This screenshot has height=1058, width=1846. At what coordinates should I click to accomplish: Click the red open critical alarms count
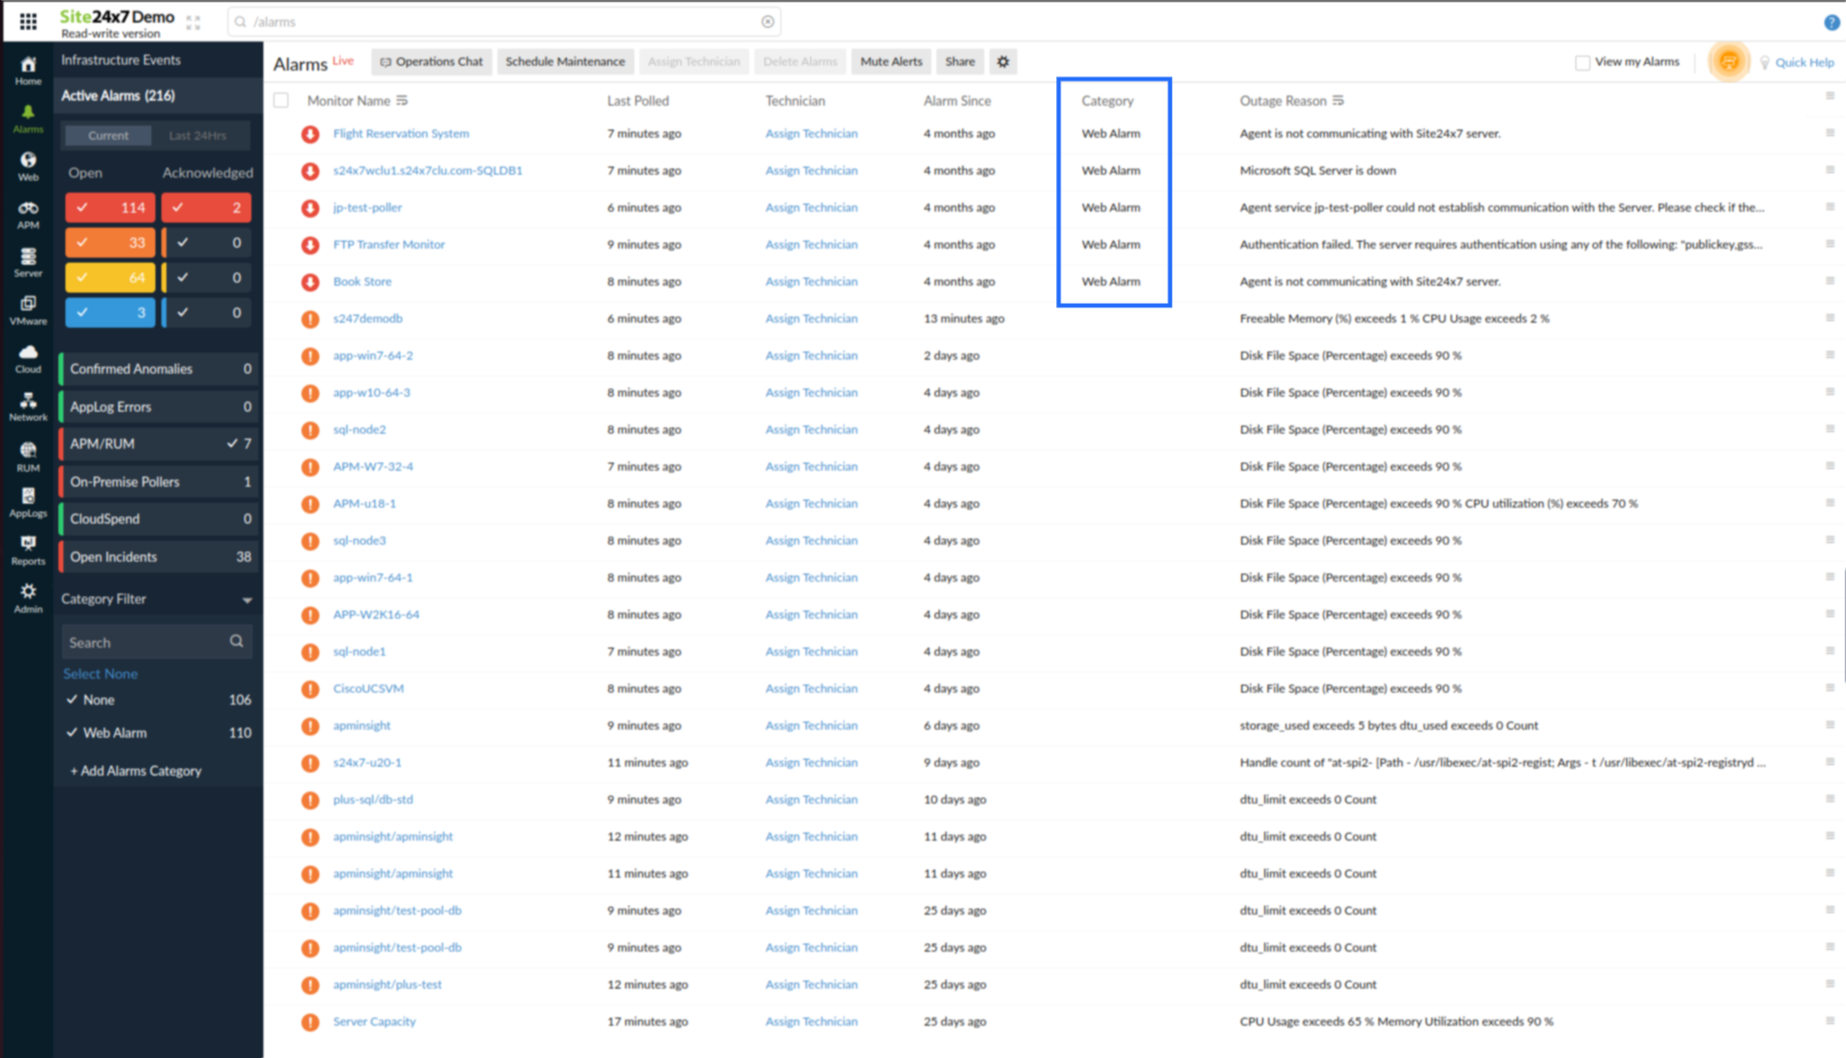pos(110,208)
